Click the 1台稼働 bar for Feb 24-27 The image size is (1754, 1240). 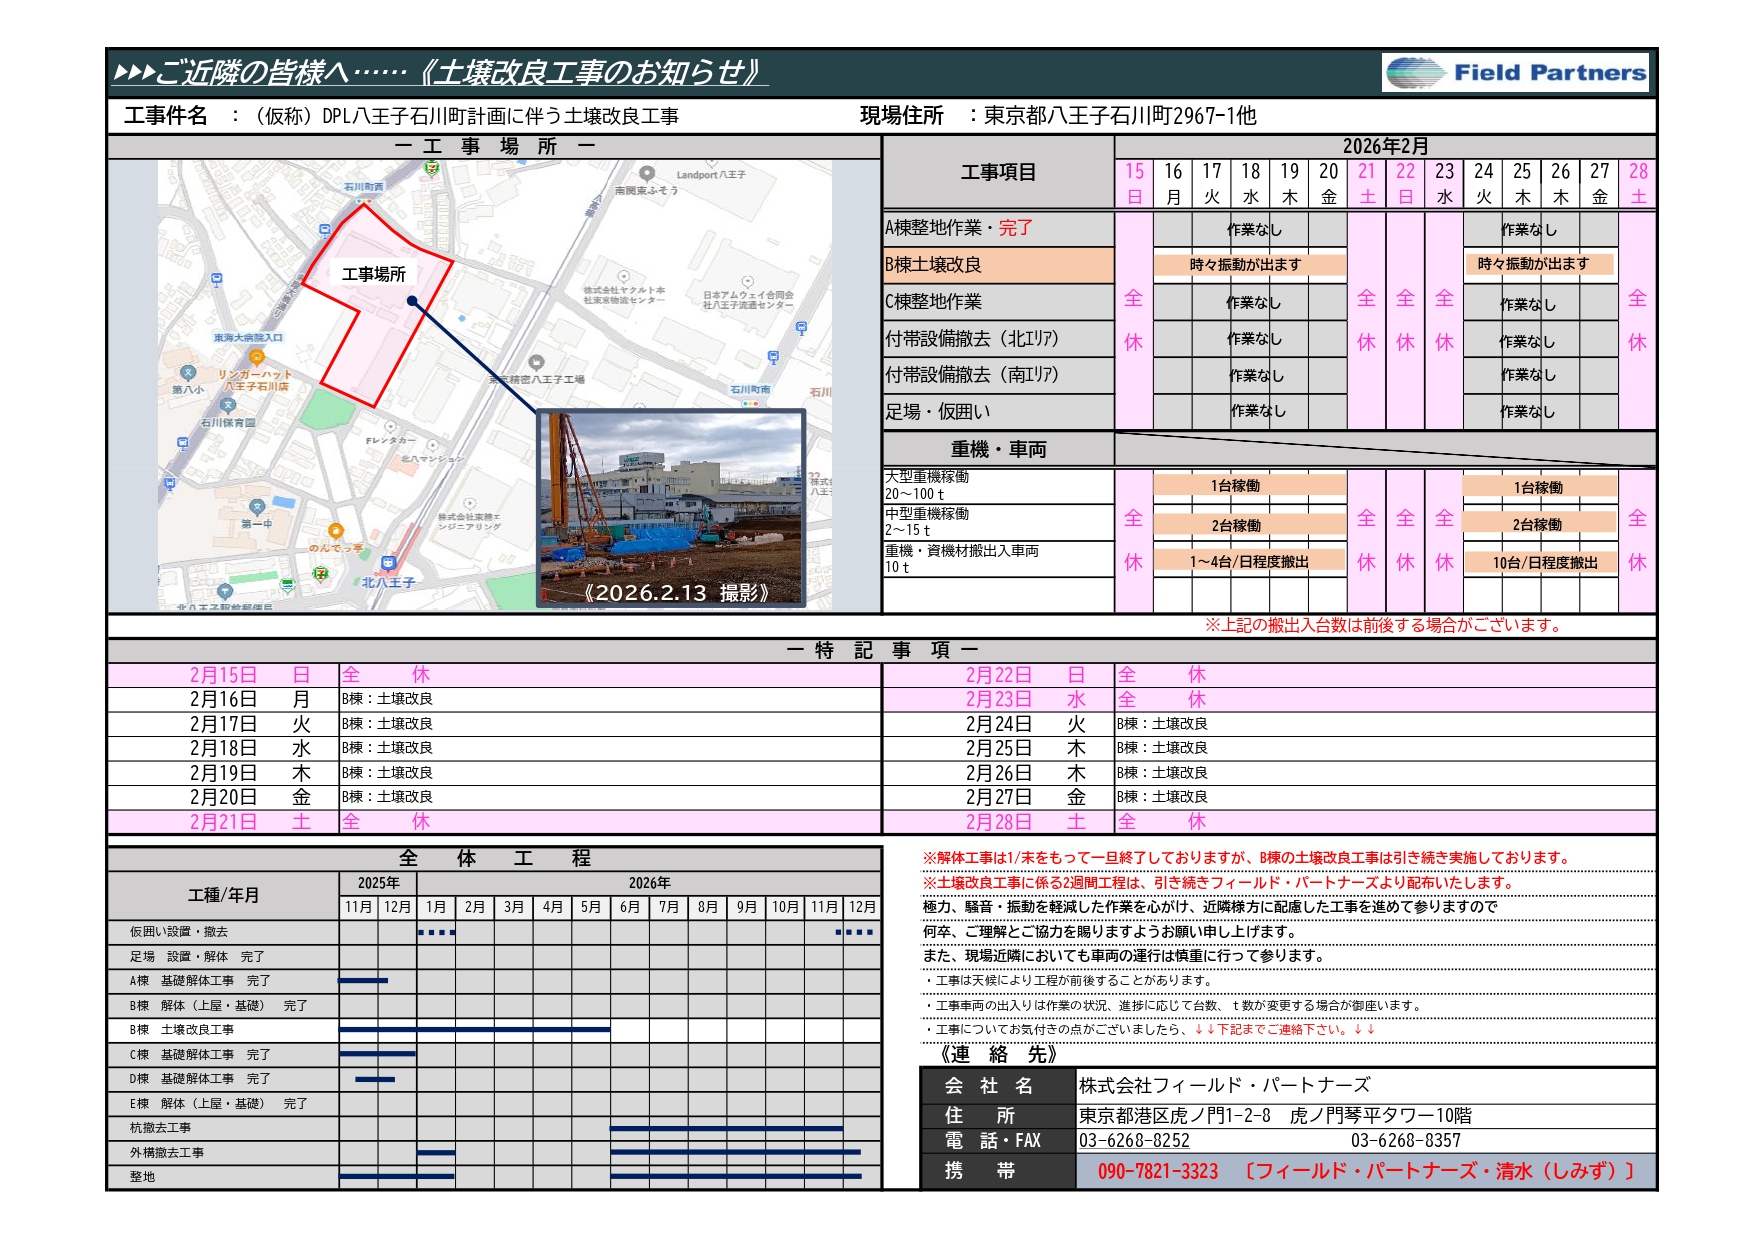[1539, 487]
